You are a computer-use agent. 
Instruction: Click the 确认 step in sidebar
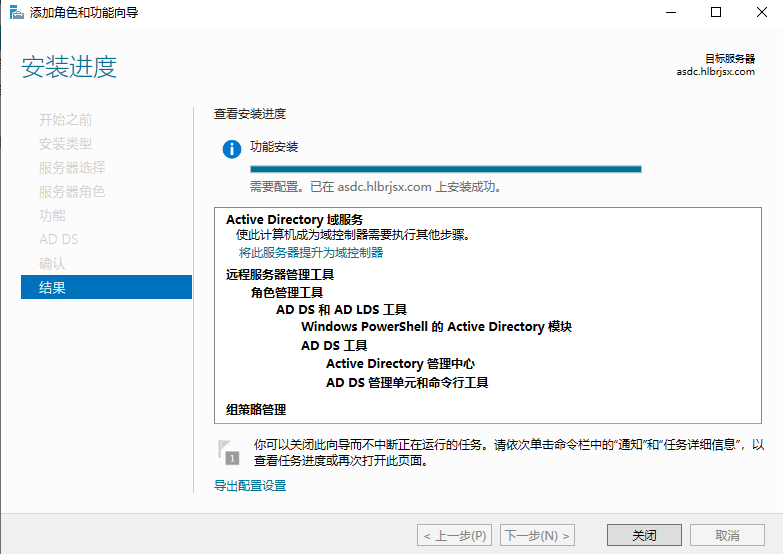pos(52,264)
